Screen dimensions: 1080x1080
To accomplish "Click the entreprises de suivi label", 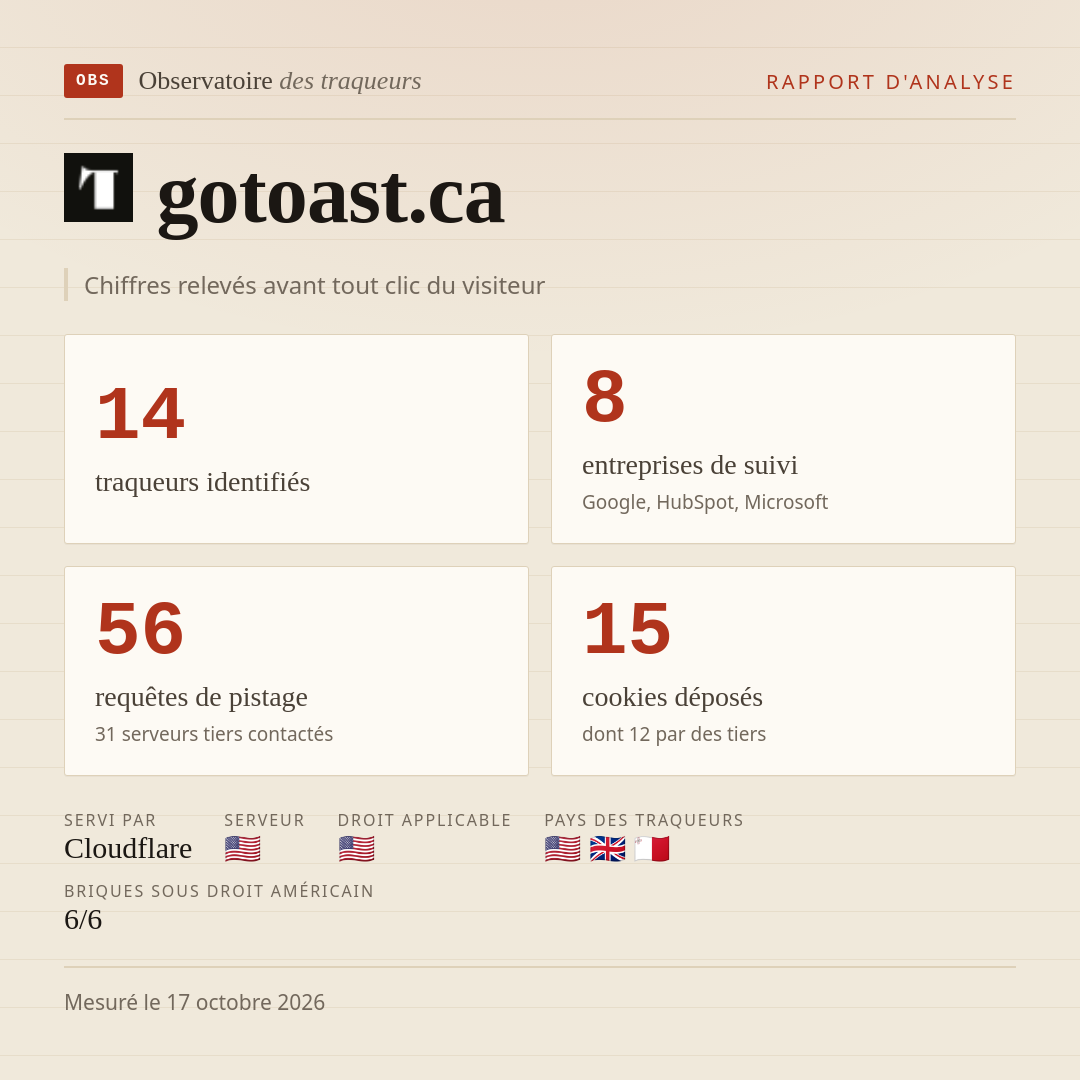I will click(x=689, y=465).
